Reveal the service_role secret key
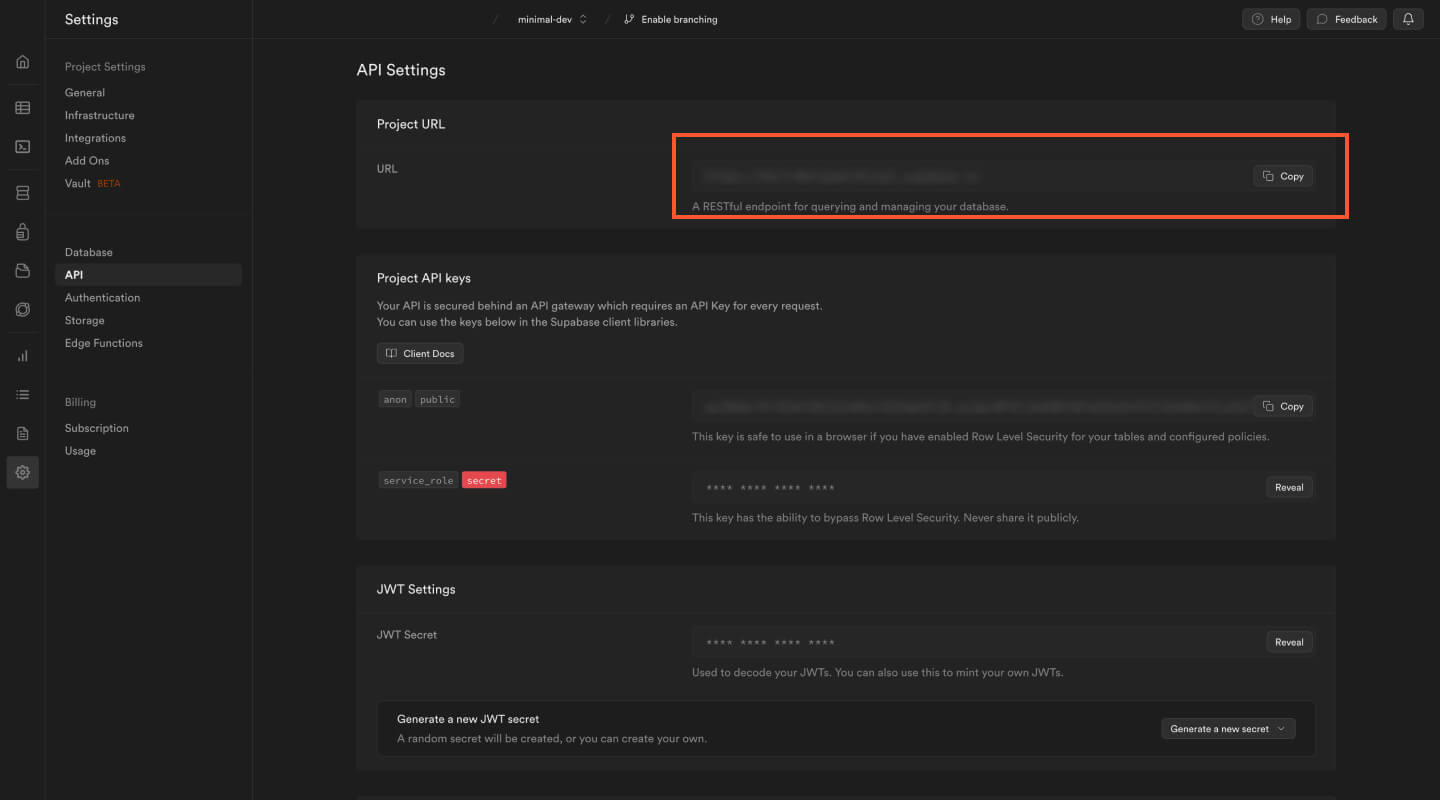This screenshot has height=800, width=1440. 1289,487
